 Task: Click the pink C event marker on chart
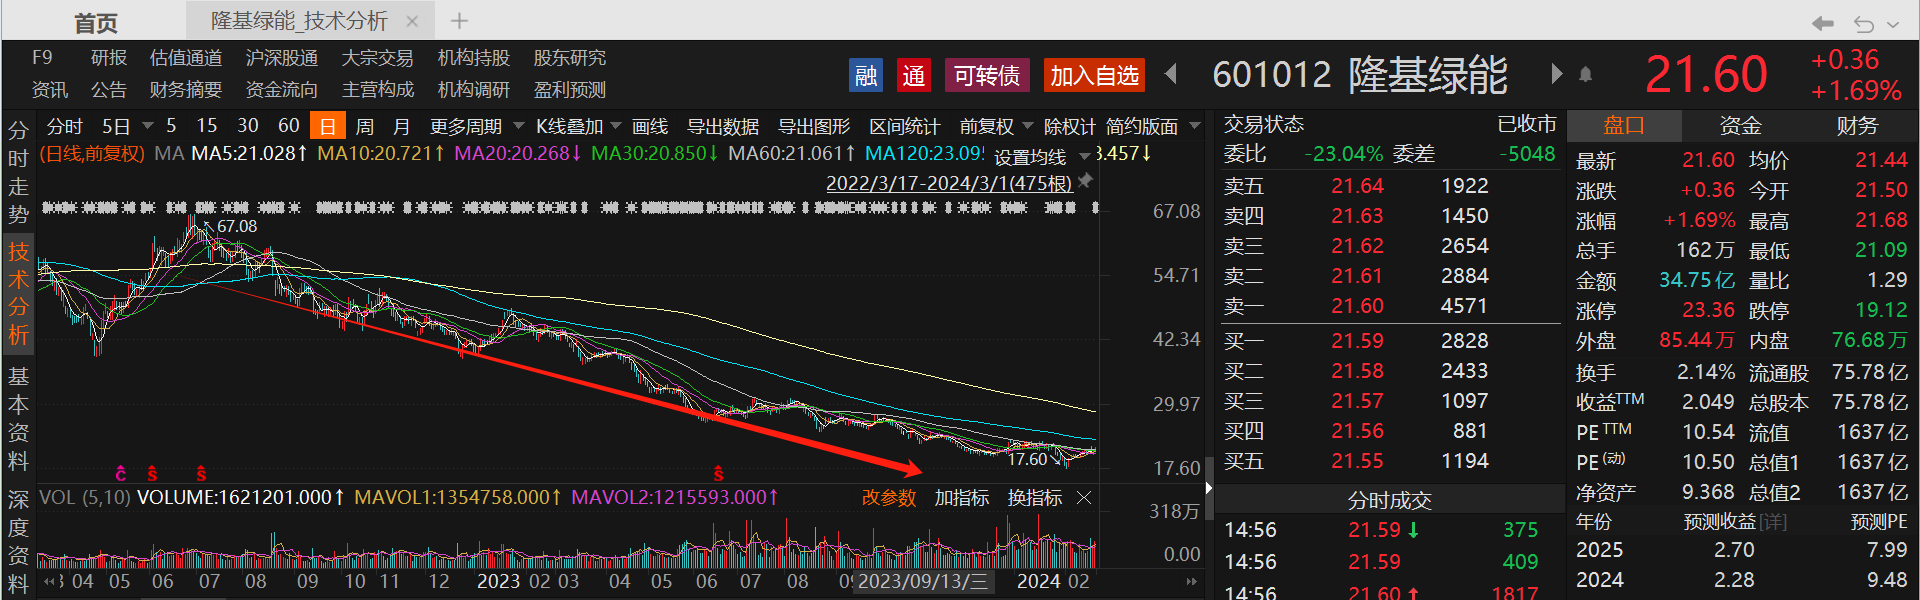pyautogui.click(x=121, y=473)
